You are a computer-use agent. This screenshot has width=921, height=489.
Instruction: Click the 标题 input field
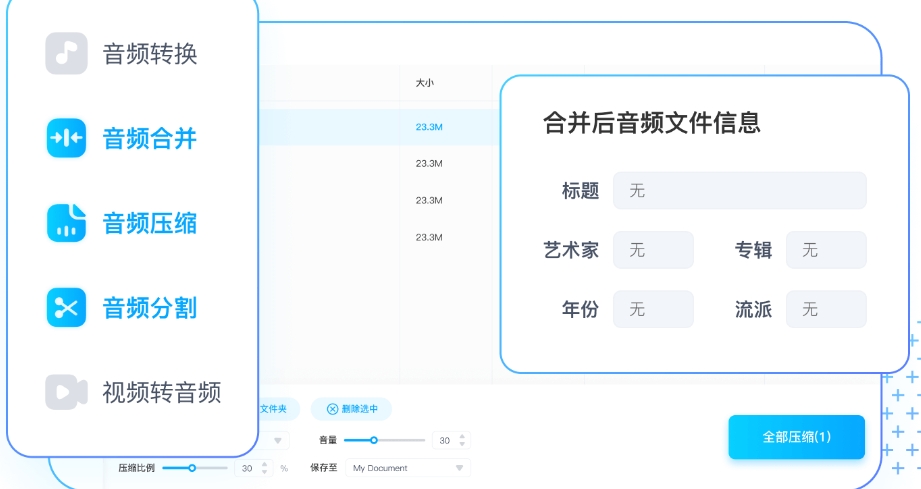(740, 190)
